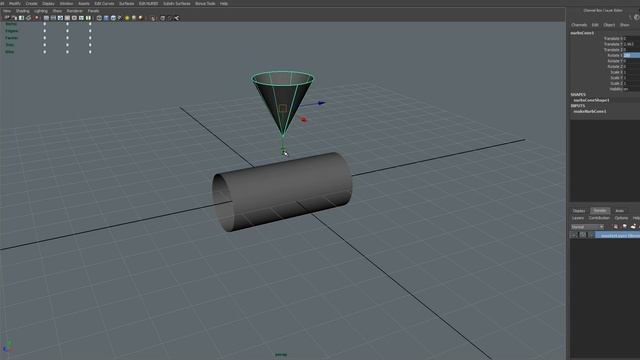This screenshot has width=640, height=360.
Task: Click the second layer icon right of Normal dropdown
Action: (x=624, y=227)
